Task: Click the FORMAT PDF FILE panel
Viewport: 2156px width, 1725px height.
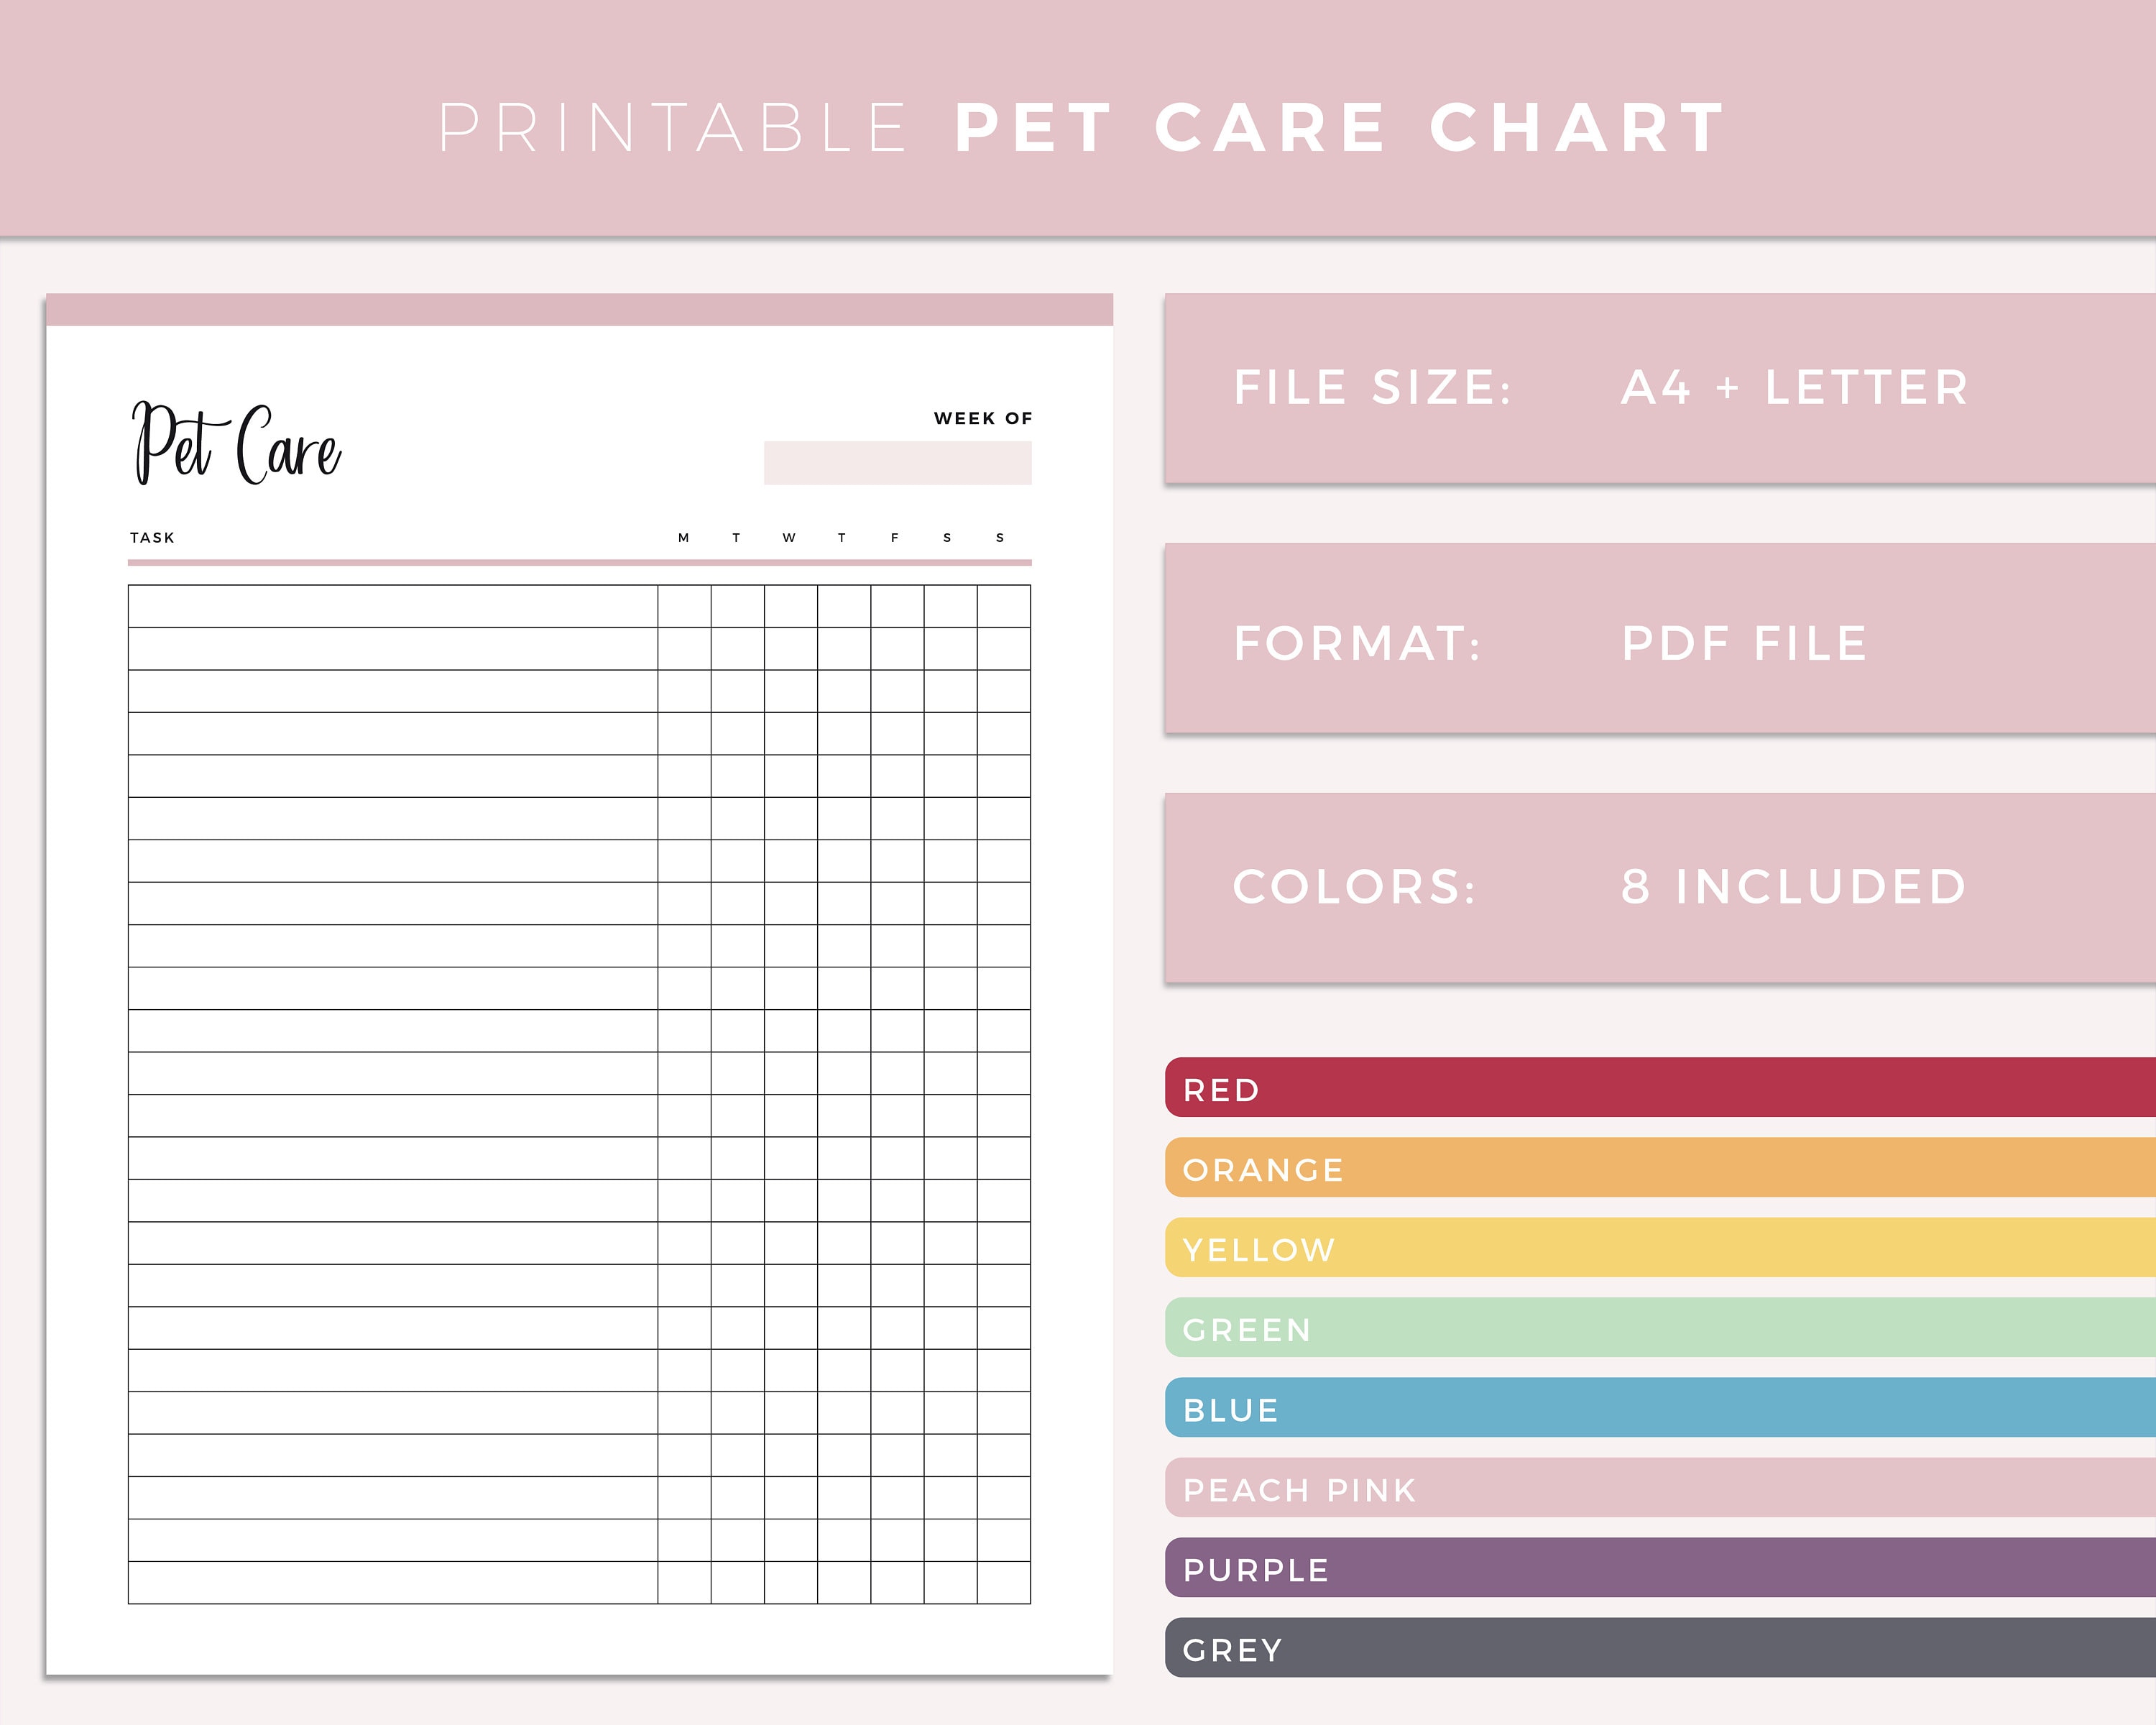Action: 1660,638
